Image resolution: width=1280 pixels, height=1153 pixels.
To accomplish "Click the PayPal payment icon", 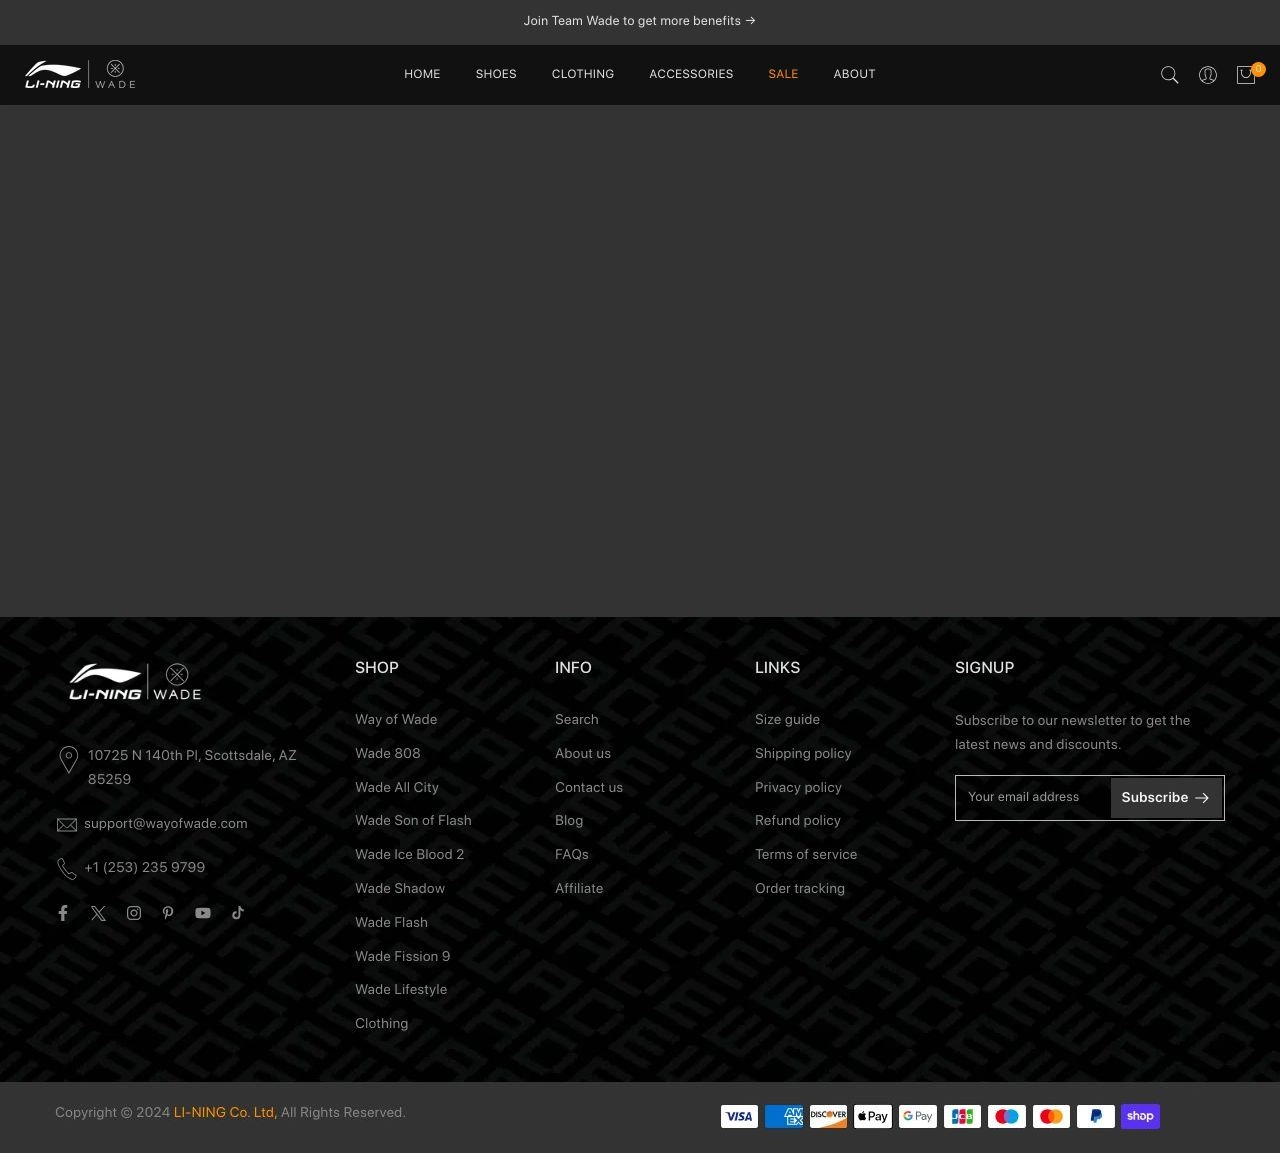I will (1096, 1116).
